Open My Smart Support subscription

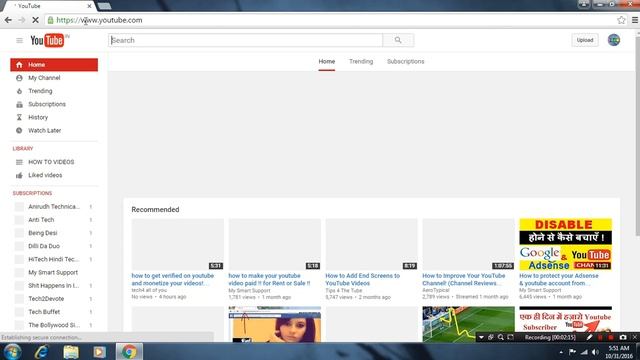pos(54,272)
